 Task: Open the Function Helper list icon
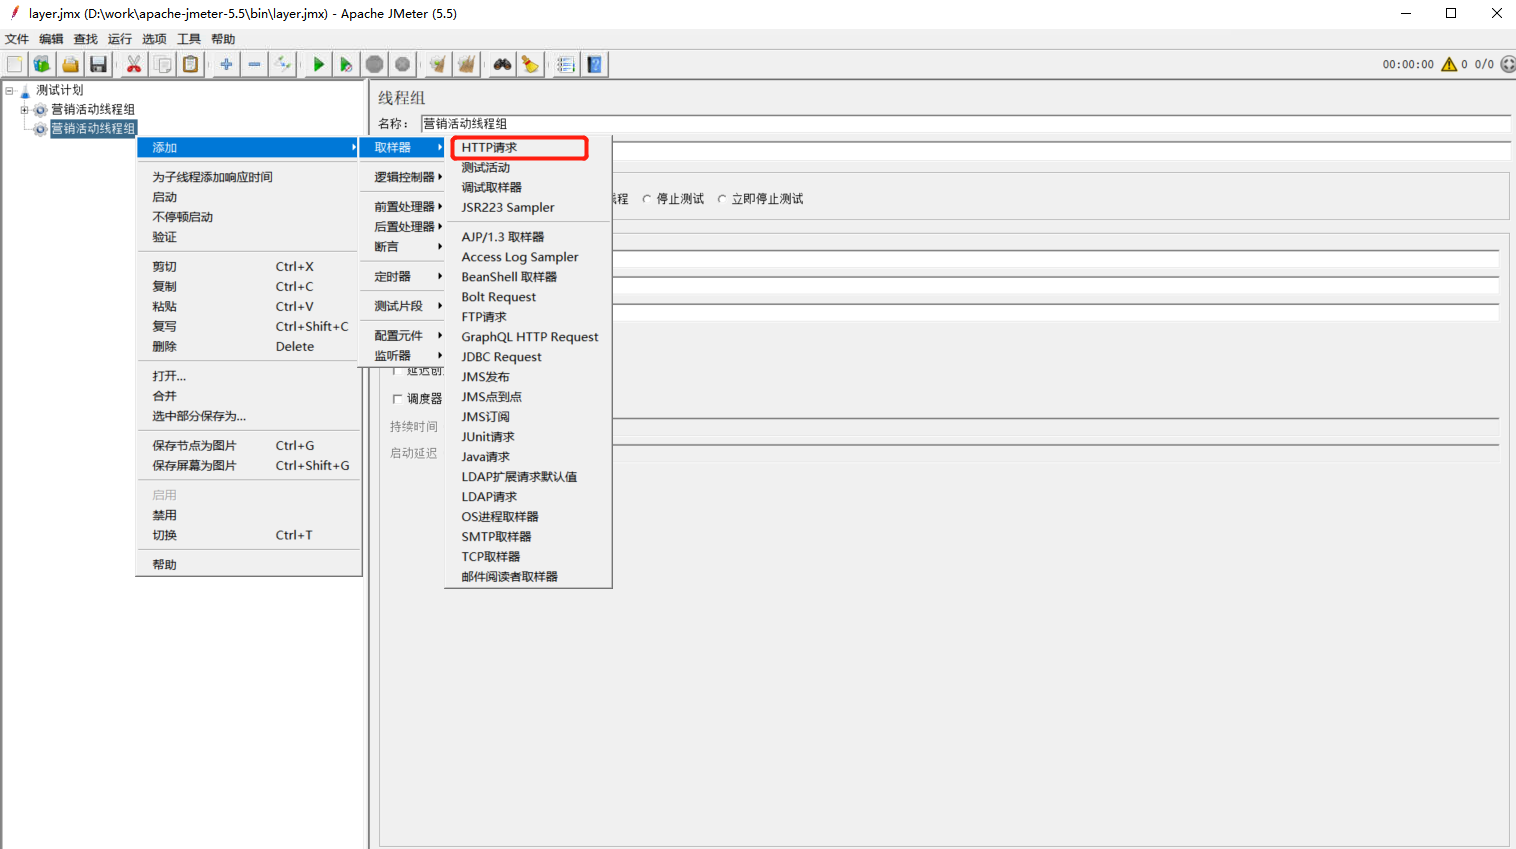[x=566, y=64]
